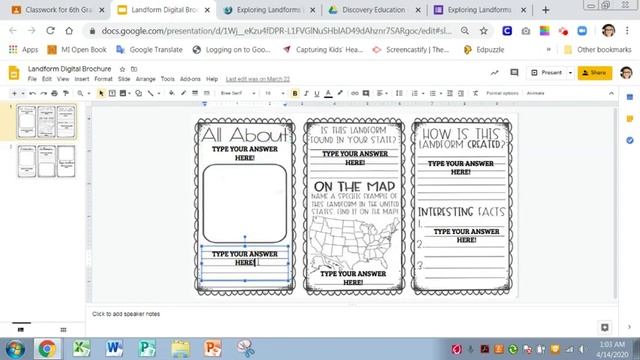Open the numbered list dropdown arrow
The height and width of the screenshot is (360, 640).
[x=423, y=93]
